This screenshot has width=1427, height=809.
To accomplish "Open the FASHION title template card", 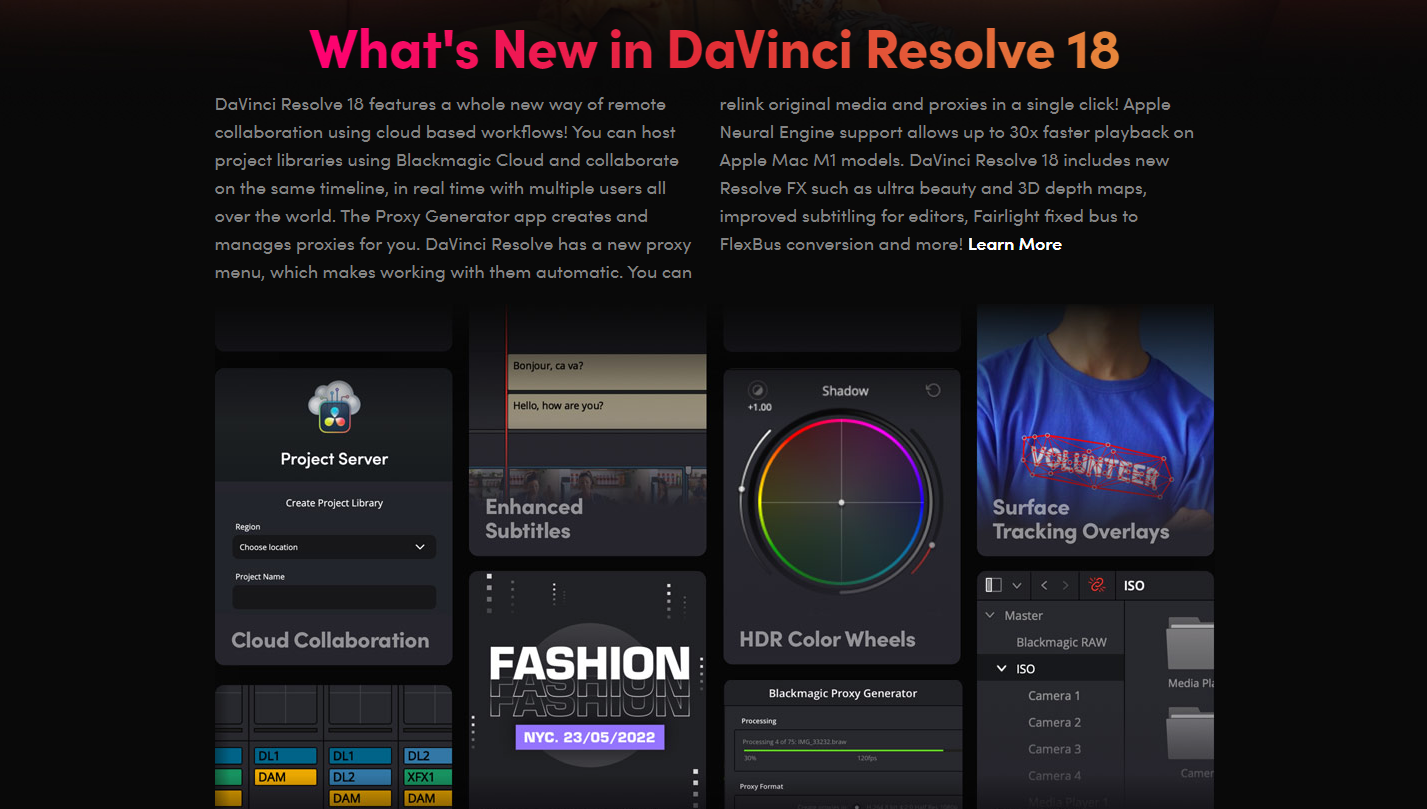I will (x=587, y=690).
